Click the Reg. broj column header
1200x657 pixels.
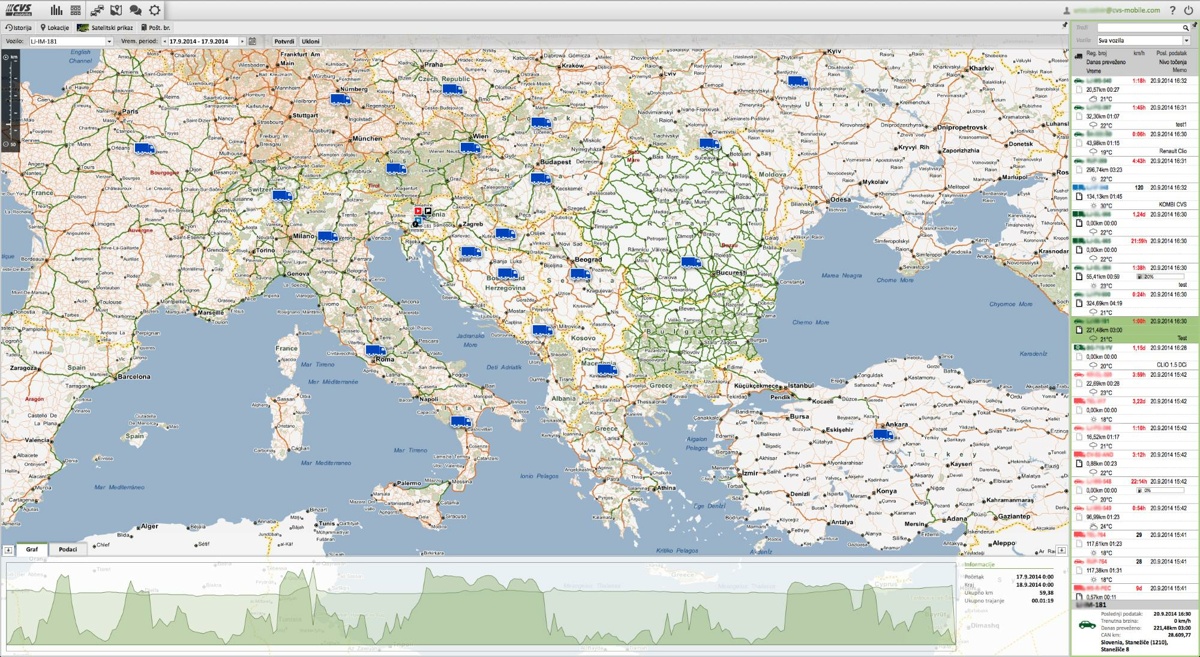click(x=1098, y=52)
